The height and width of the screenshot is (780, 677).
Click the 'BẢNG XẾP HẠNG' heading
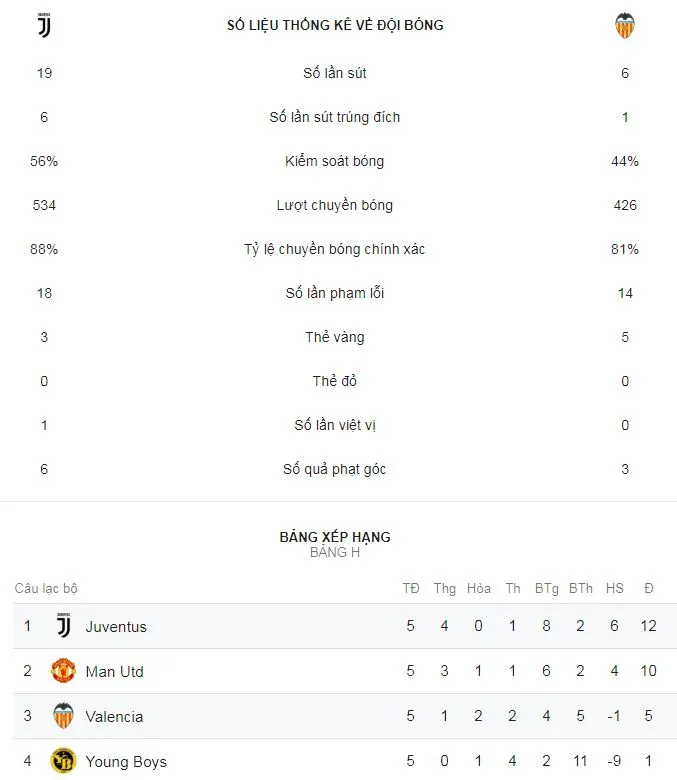pos(335,537)
